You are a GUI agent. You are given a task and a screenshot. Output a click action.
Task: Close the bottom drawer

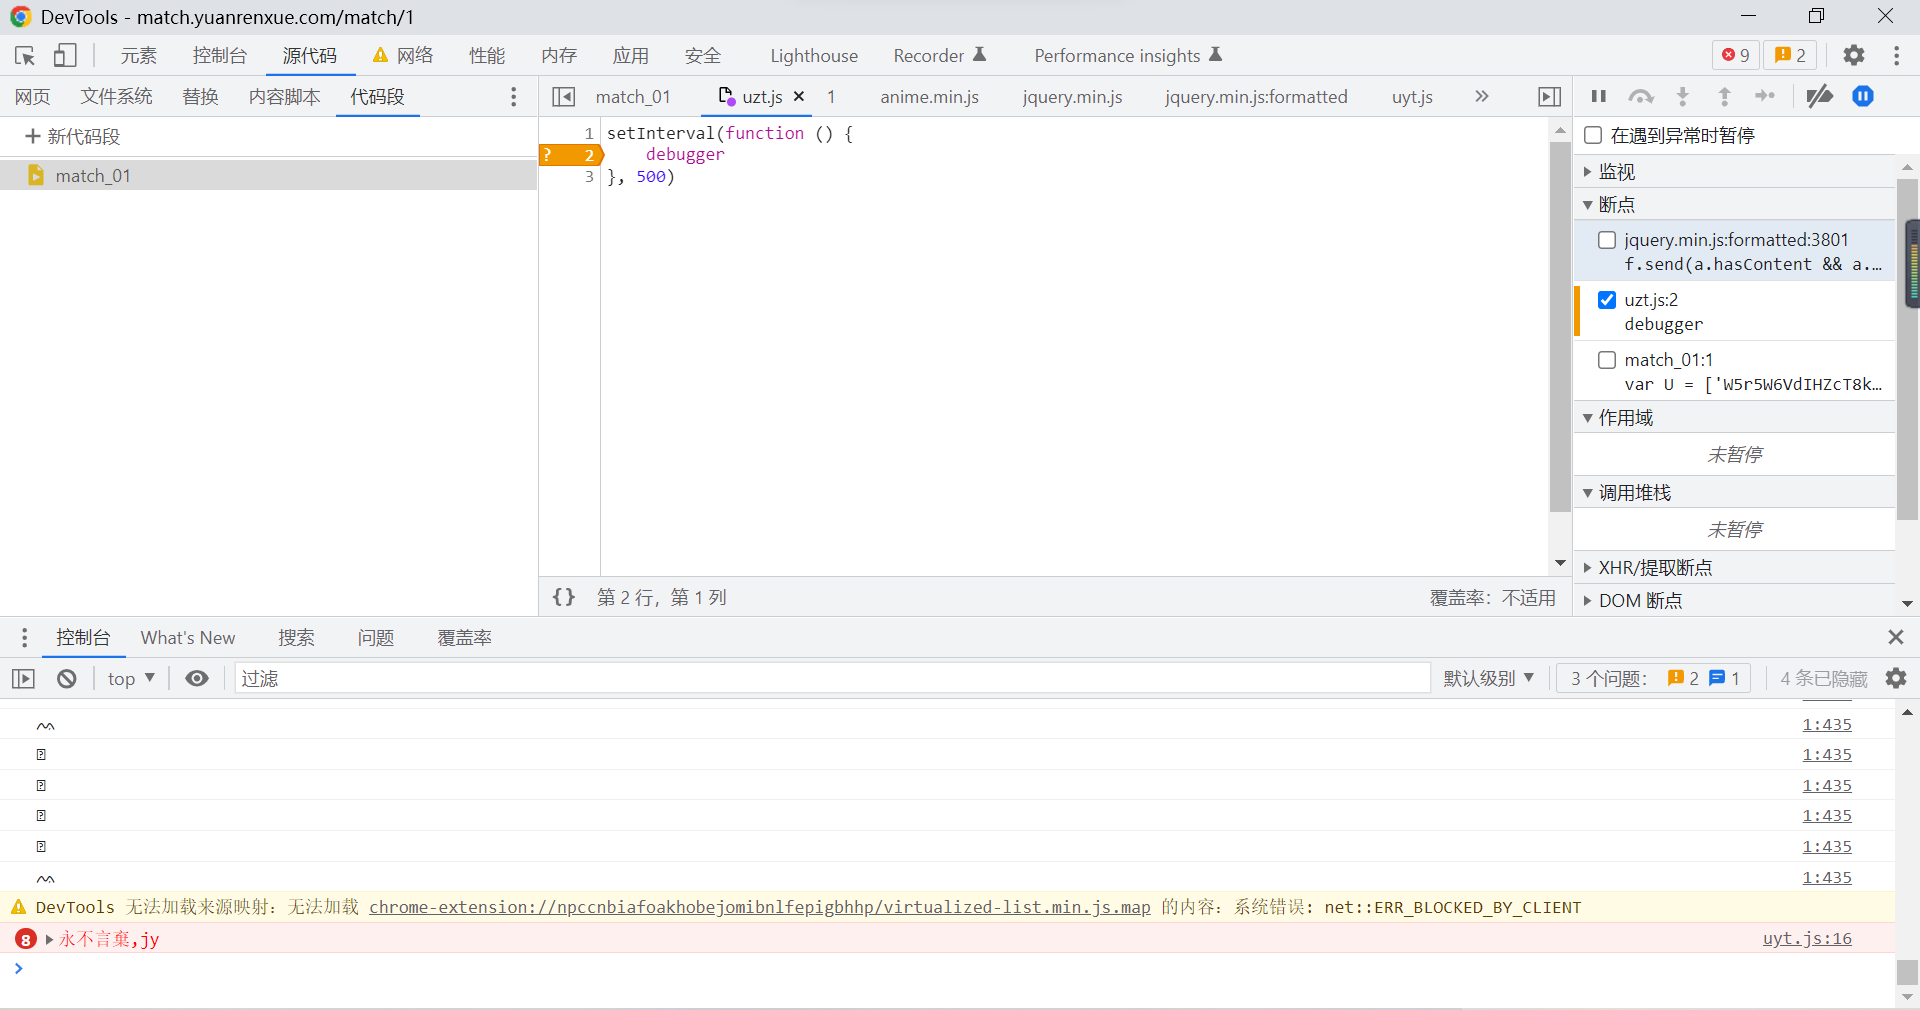click(1895, 637)
